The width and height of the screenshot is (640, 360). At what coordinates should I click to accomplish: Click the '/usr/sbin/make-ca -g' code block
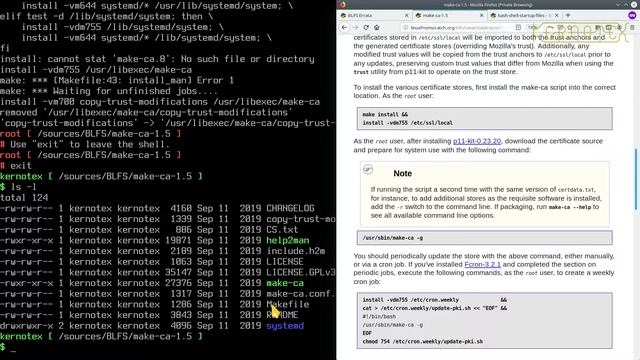coord(484,238)
